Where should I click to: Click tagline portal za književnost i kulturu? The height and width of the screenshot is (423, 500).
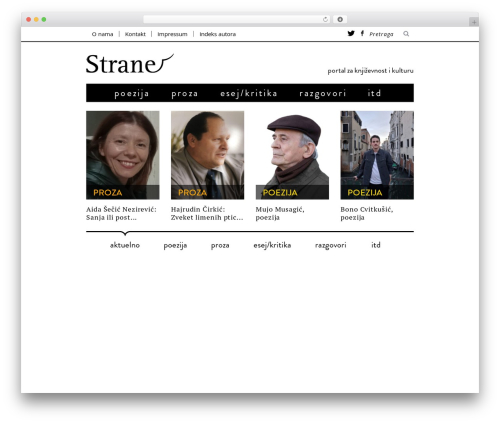[x=370, y=71]
